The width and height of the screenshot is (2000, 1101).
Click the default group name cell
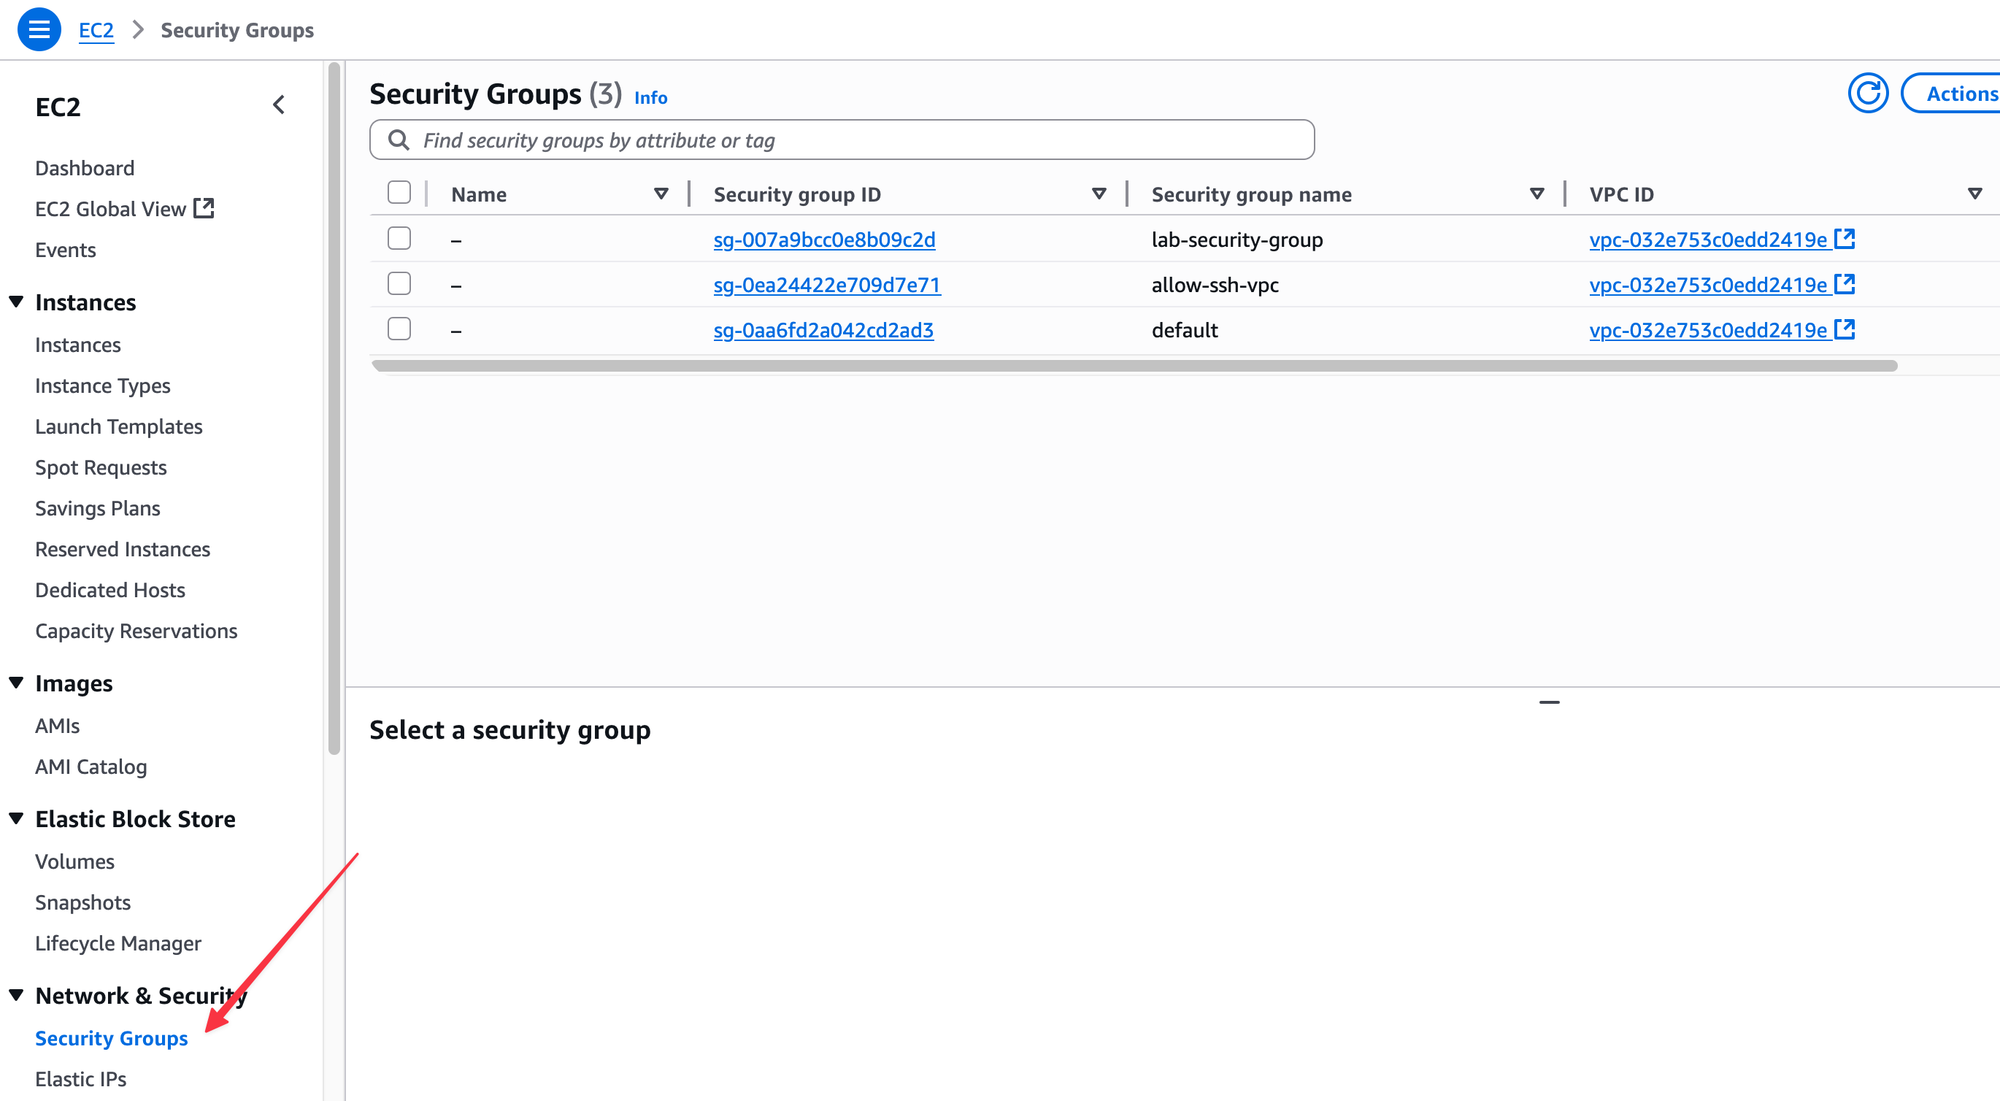click(x=1185, y=330)
